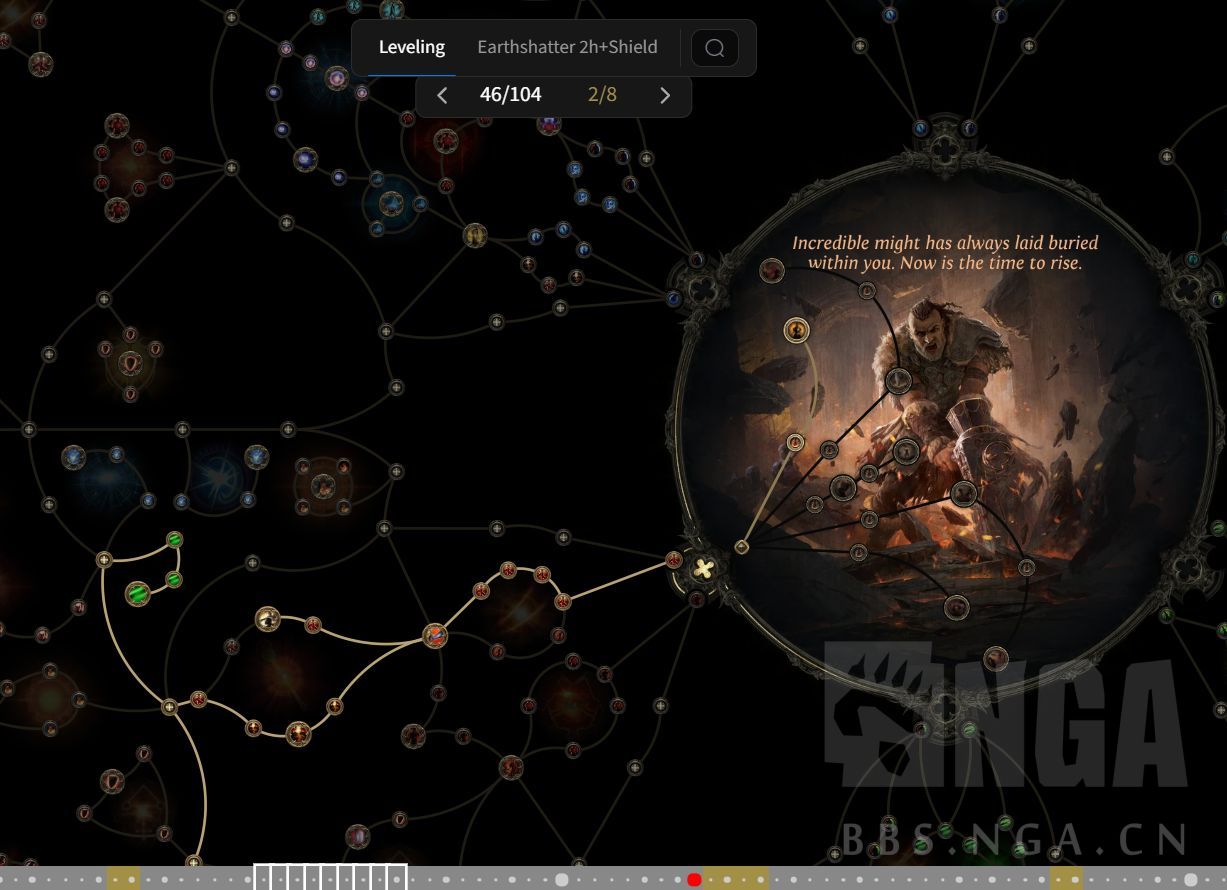Image resolution: width=1227 pixels, height=890 pixels.
Task: Select the yellow notable node below the Earthshatter tab area
Action: tap(475, 235)
